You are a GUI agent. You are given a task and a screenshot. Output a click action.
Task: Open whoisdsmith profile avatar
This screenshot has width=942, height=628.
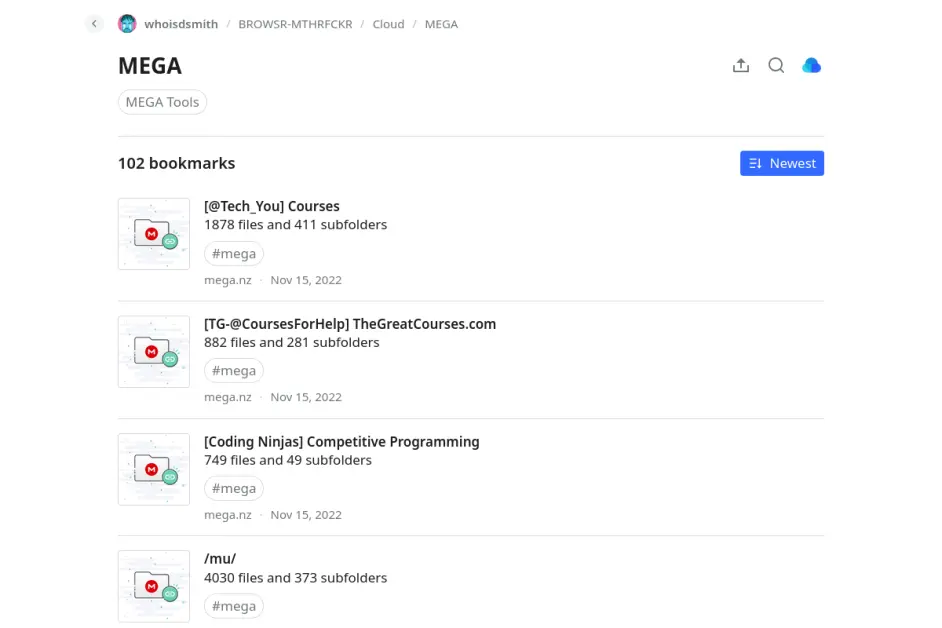coord(127,24)
